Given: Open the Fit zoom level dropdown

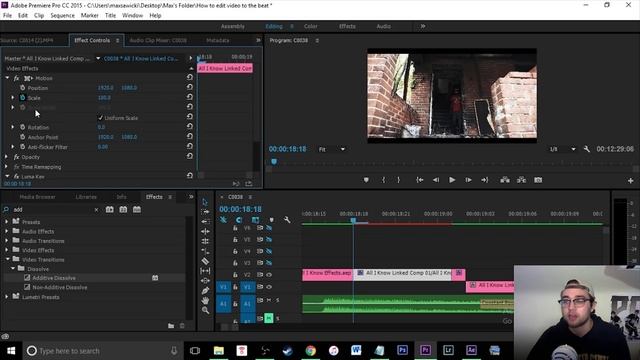Looking at the screenshot, I should 331,149.
